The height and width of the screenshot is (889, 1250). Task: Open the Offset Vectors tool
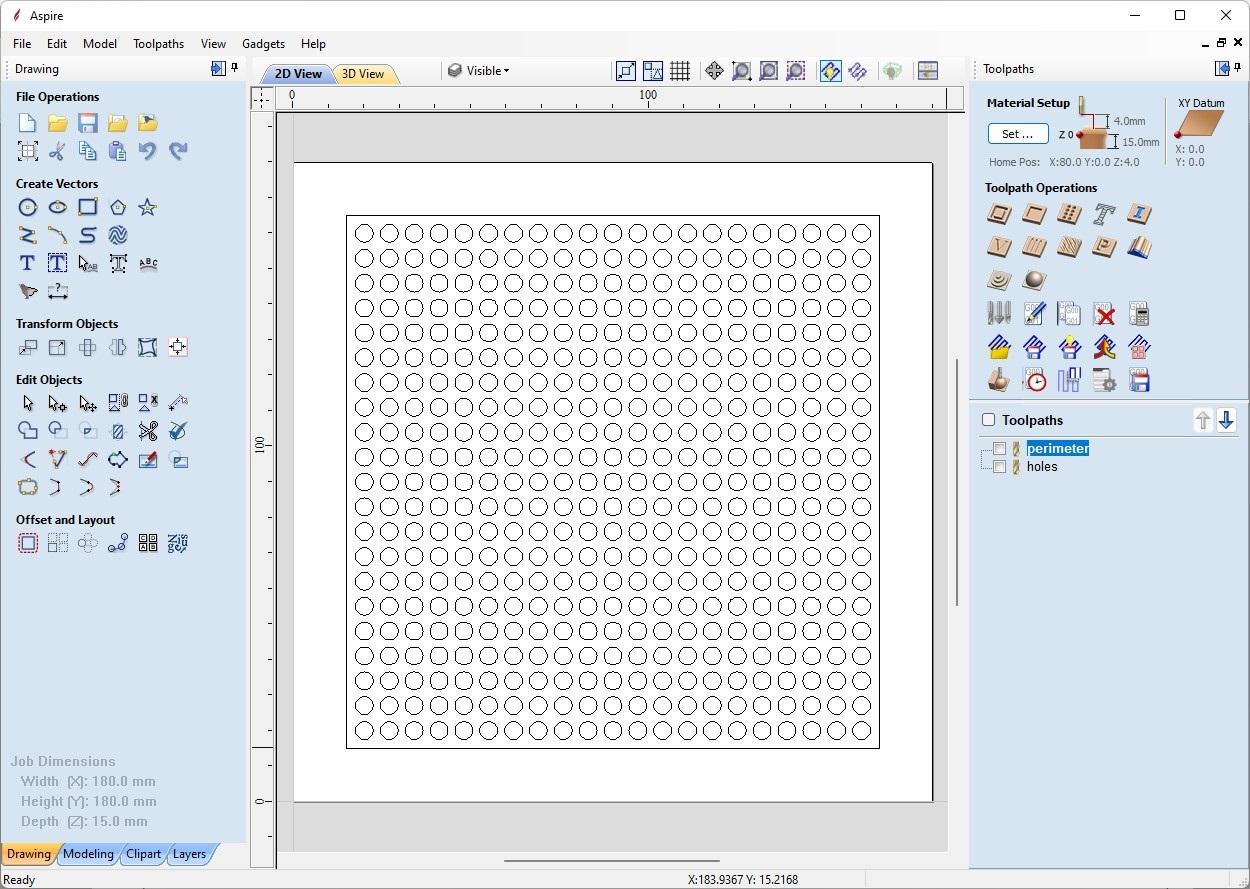click(27, 543)
